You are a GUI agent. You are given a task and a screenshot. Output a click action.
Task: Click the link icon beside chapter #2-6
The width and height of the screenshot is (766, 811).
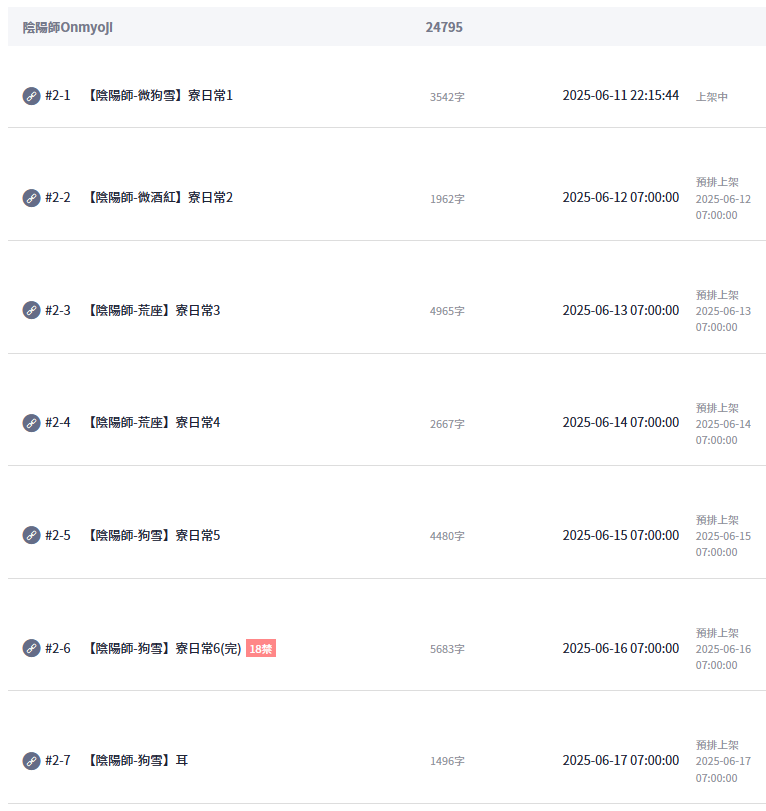click(32, 648)
